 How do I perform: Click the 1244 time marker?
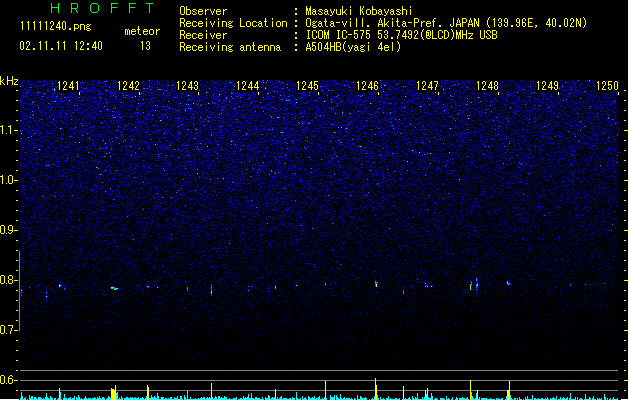(248, 86)
